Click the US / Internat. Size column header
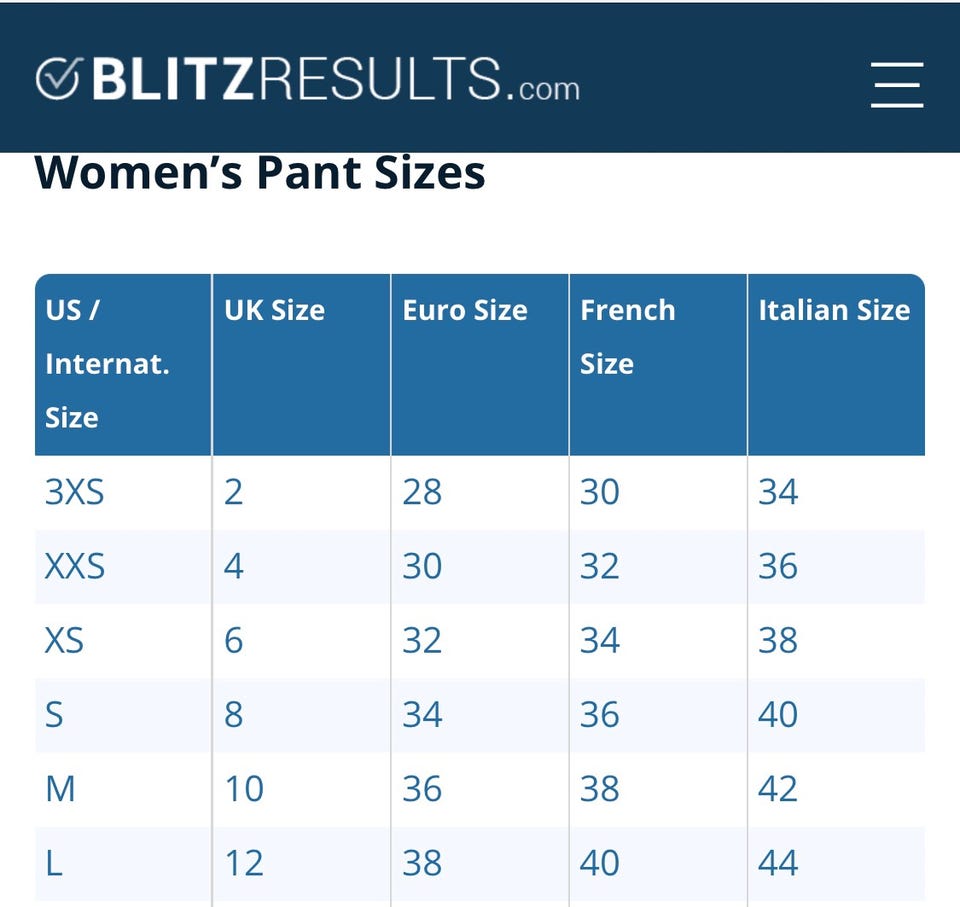Screen dimensions: 960x907 [107, 364]
